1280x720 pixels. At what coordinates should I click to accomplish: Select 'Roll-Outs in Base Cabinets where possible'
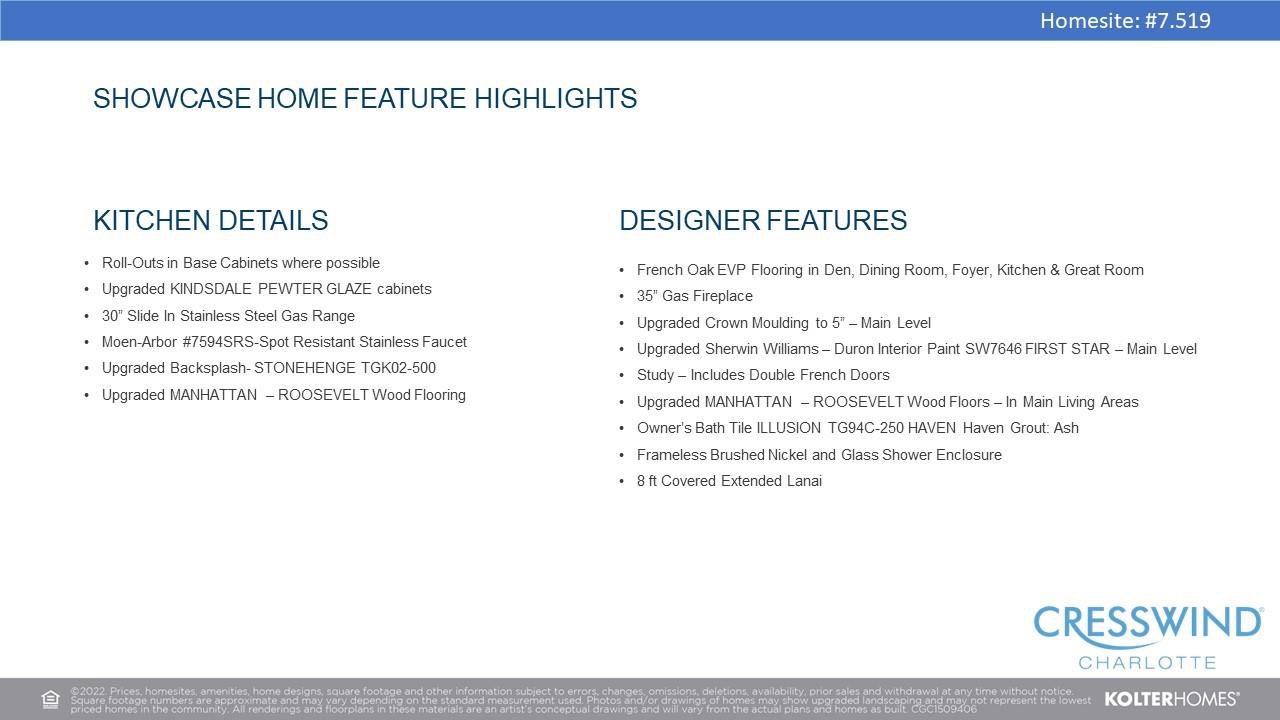[x=241, y=263]
